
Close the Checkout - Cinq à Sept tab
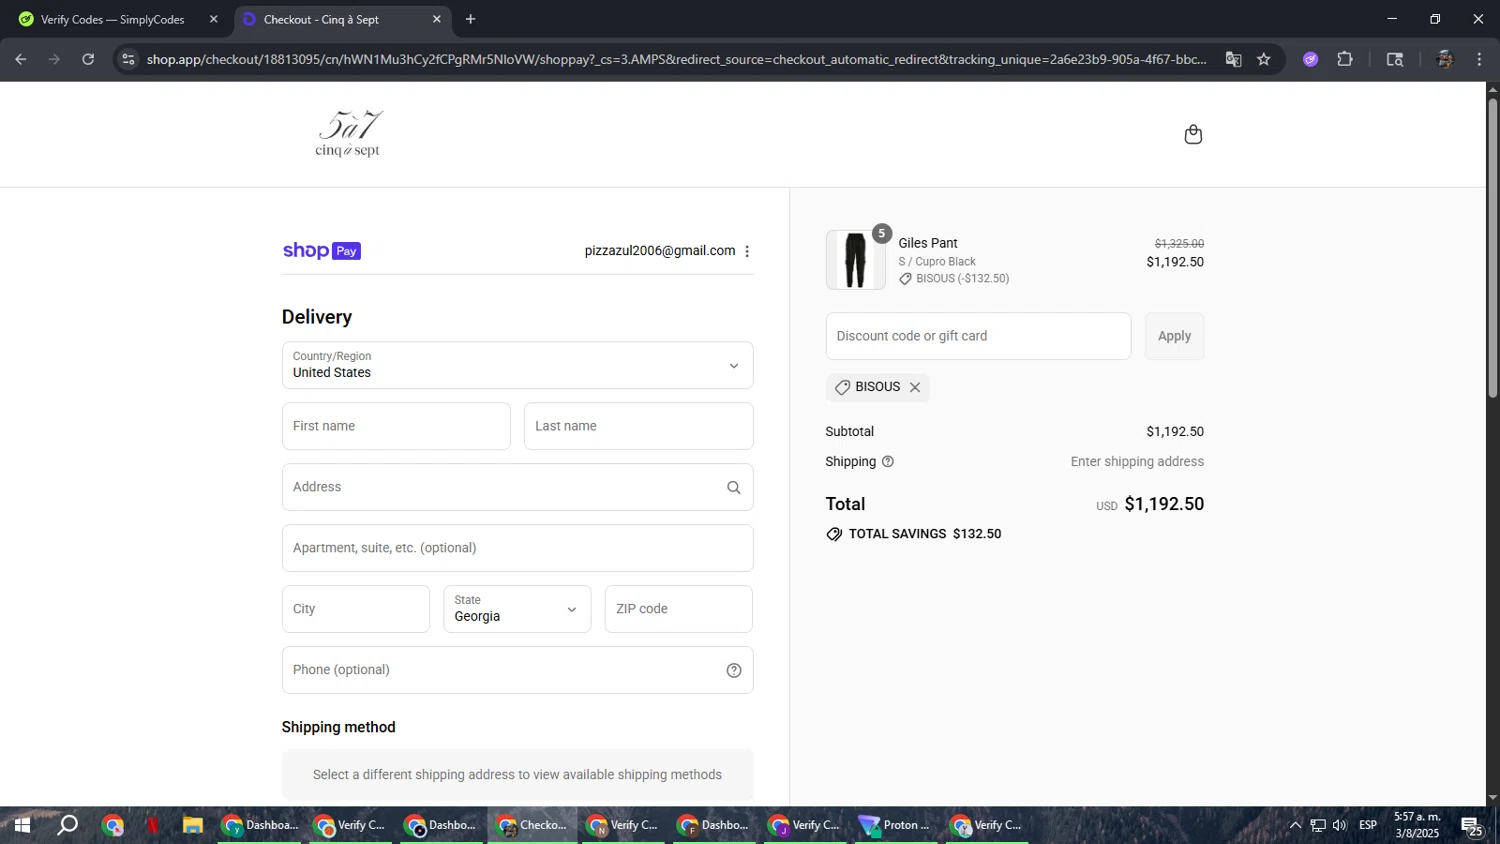(x=437, y=19)
